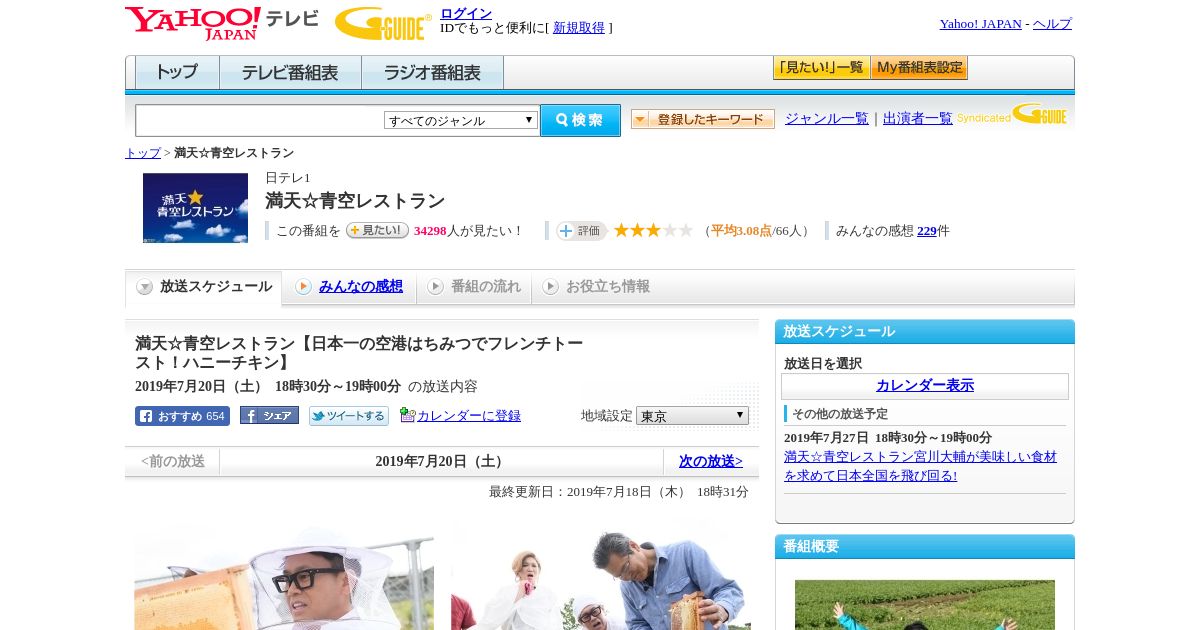This screenshot has width=1200, height=630.
Task: Click the Syndicated G-GUIDE logo
Action: pyautogui.click(x=1012, y=114)
